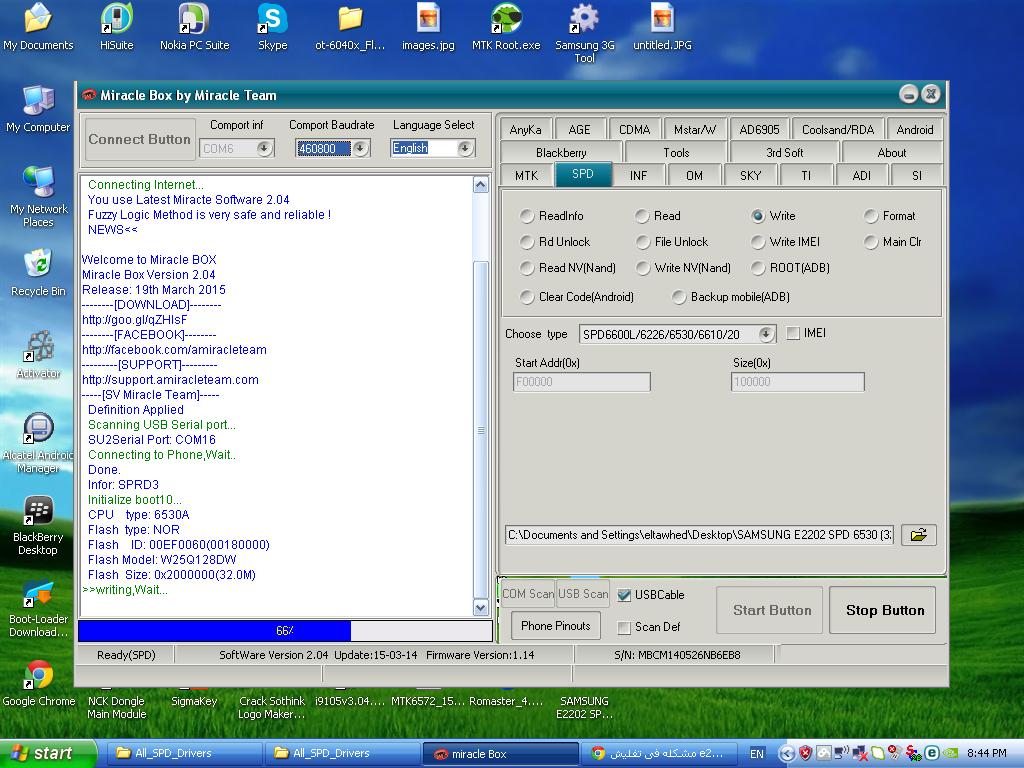1024x768 pixels.
Task: Switch to the Tools tab
Action: point(676,152)
